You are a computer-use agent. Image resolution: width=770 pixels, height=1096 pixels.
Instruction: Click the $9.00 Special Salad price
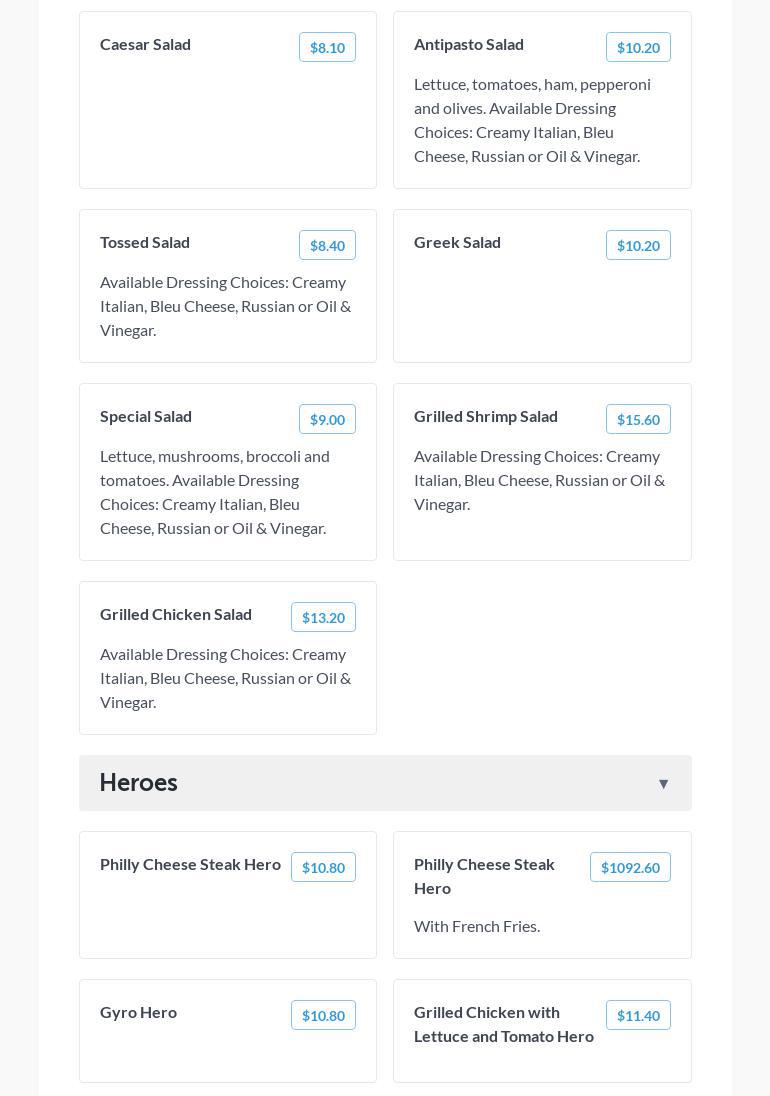pyautogui.click(x=327, y=419)
